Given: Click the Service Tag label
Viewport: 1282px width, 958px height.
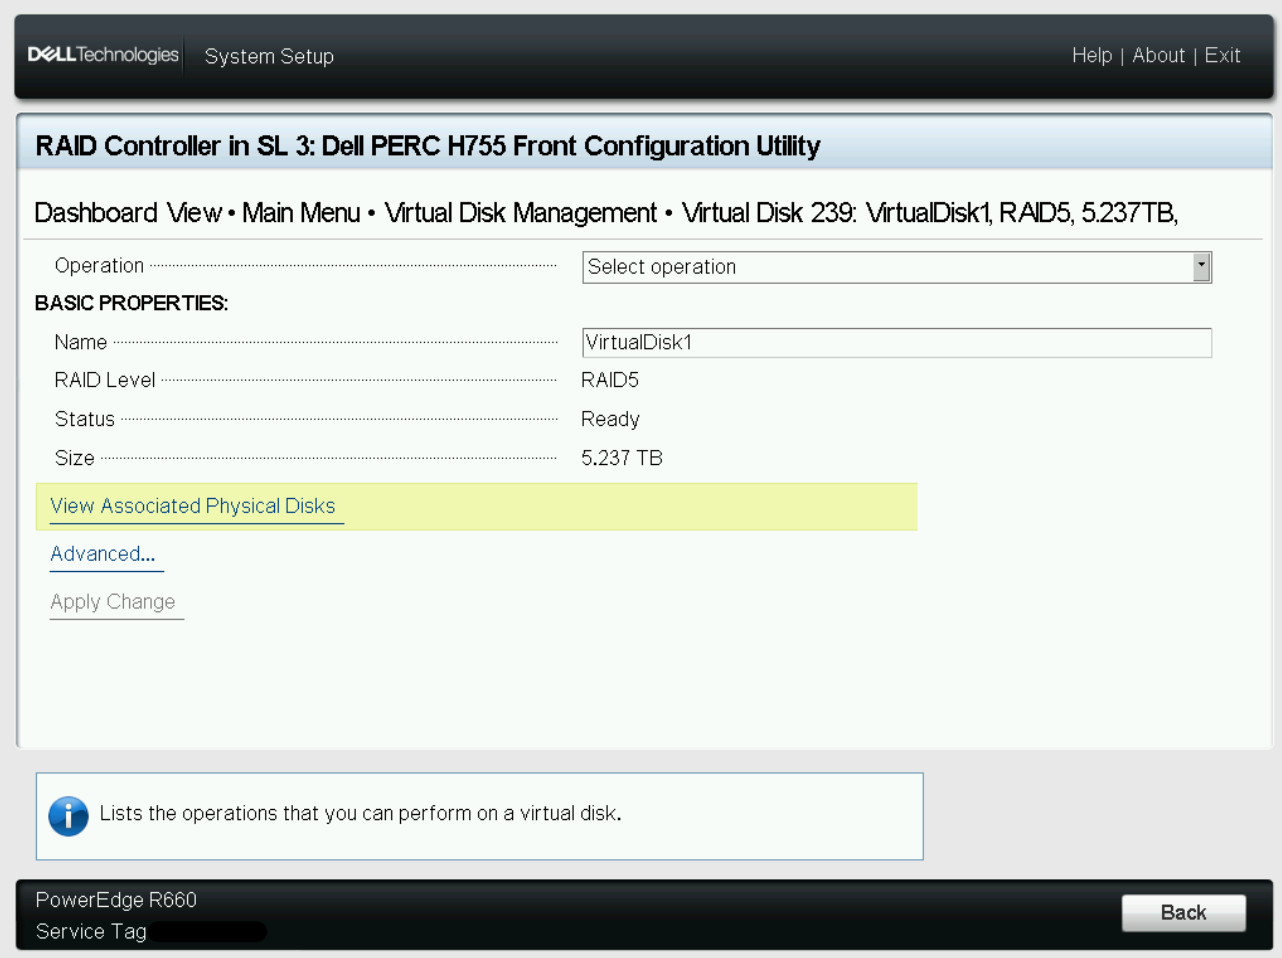Looking at the screenshot, I should [x=91, y=932].
